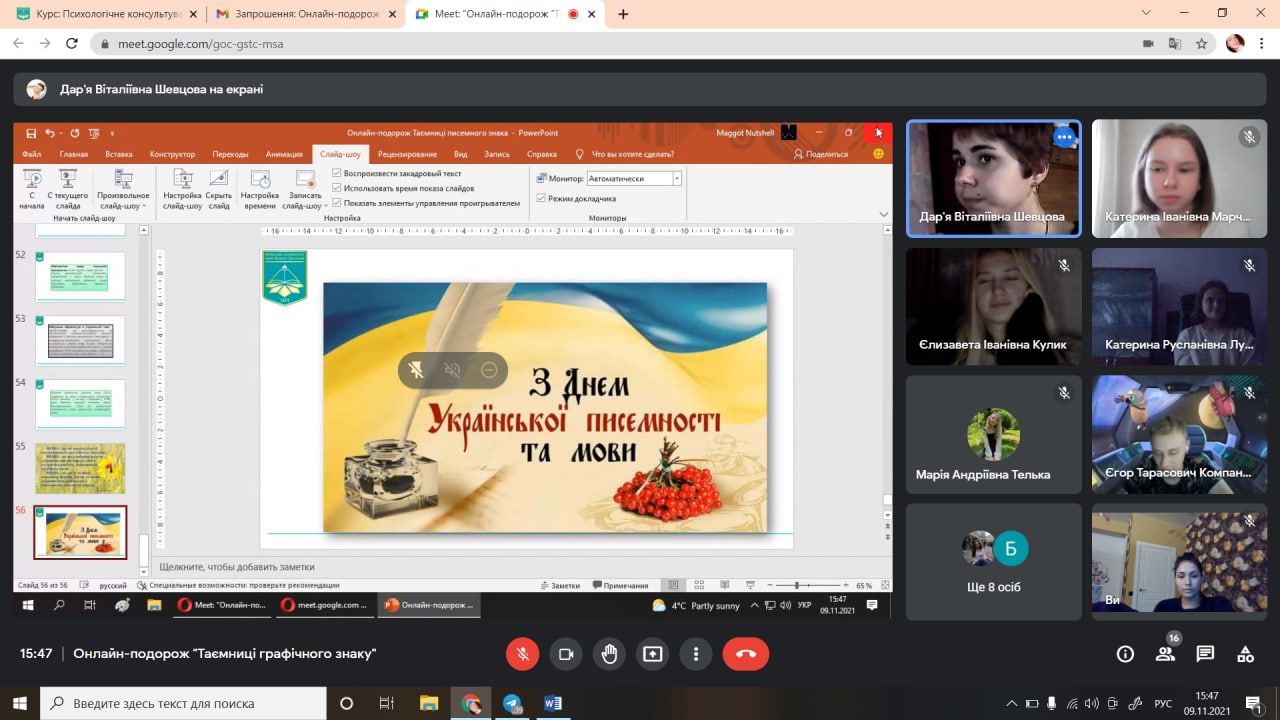
Task: Click the Present now screen-share icon
Action: click(x=653, y=654)
